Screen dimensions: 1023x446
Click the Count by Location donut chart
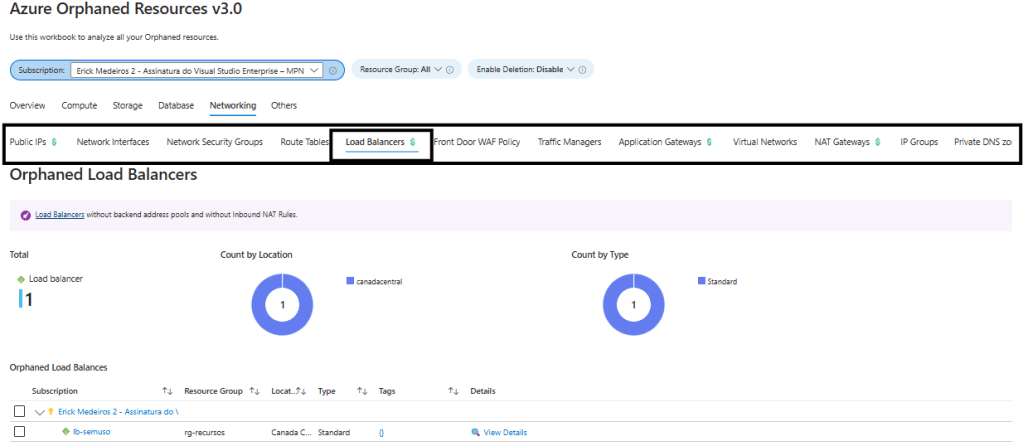coord(282,305)
